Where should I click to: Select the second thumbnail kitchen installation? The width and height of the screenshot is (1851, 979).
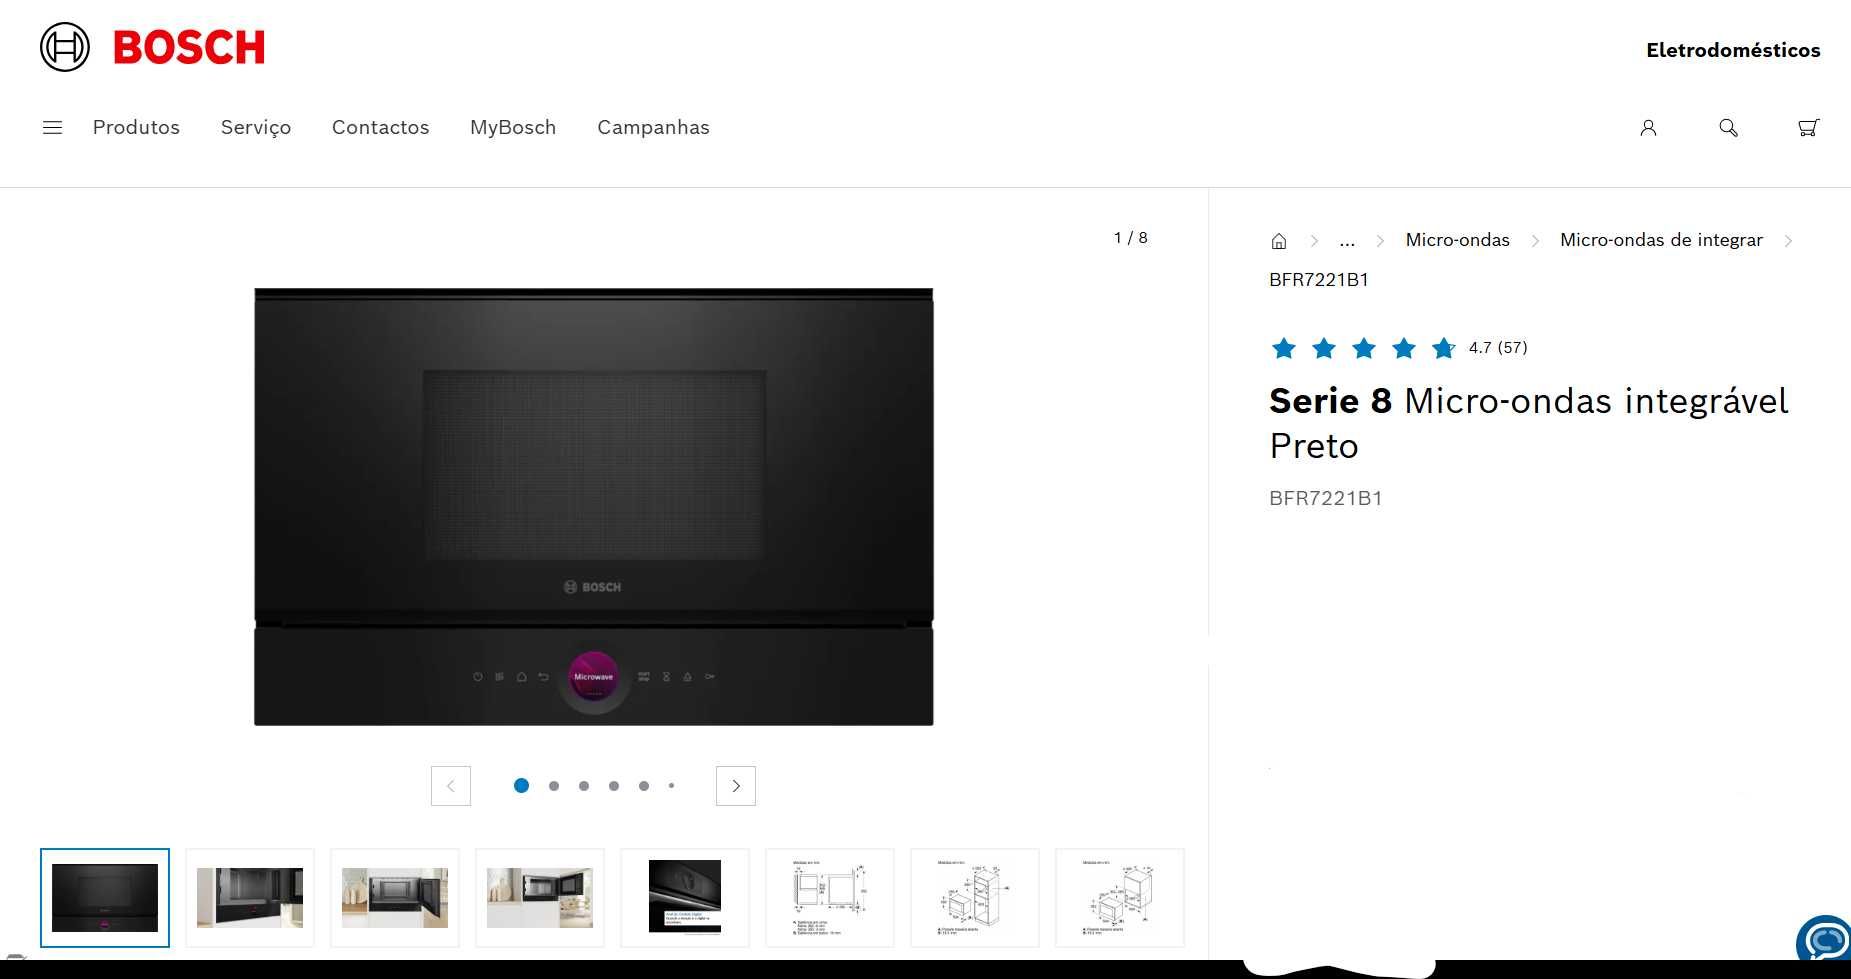click(x=250, y=898)
